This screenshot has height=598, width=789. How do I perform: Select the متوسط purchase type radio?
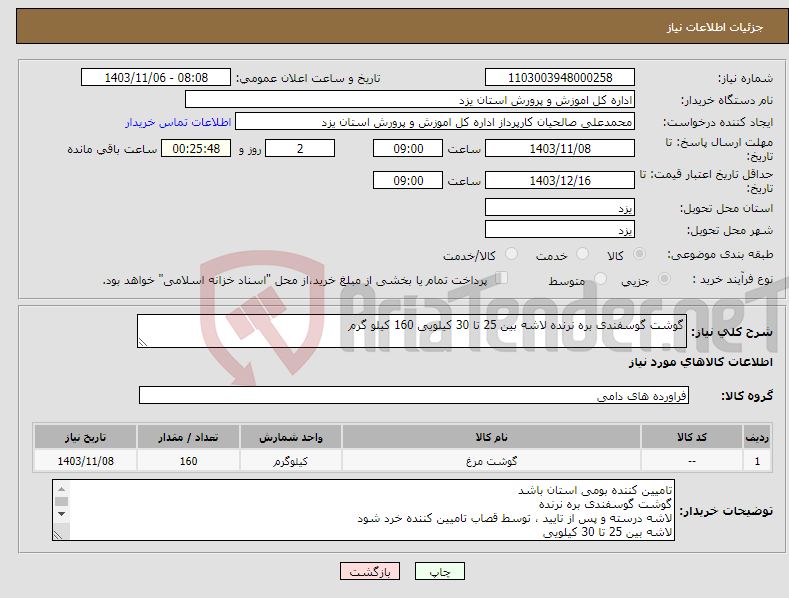[x=600, y=278]
